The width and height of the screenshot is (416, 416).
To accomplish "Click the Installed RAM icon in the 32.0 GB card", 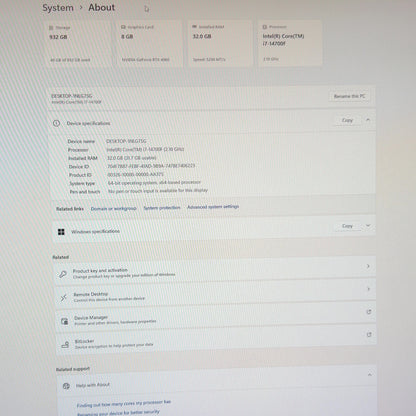I will (194, 27).
